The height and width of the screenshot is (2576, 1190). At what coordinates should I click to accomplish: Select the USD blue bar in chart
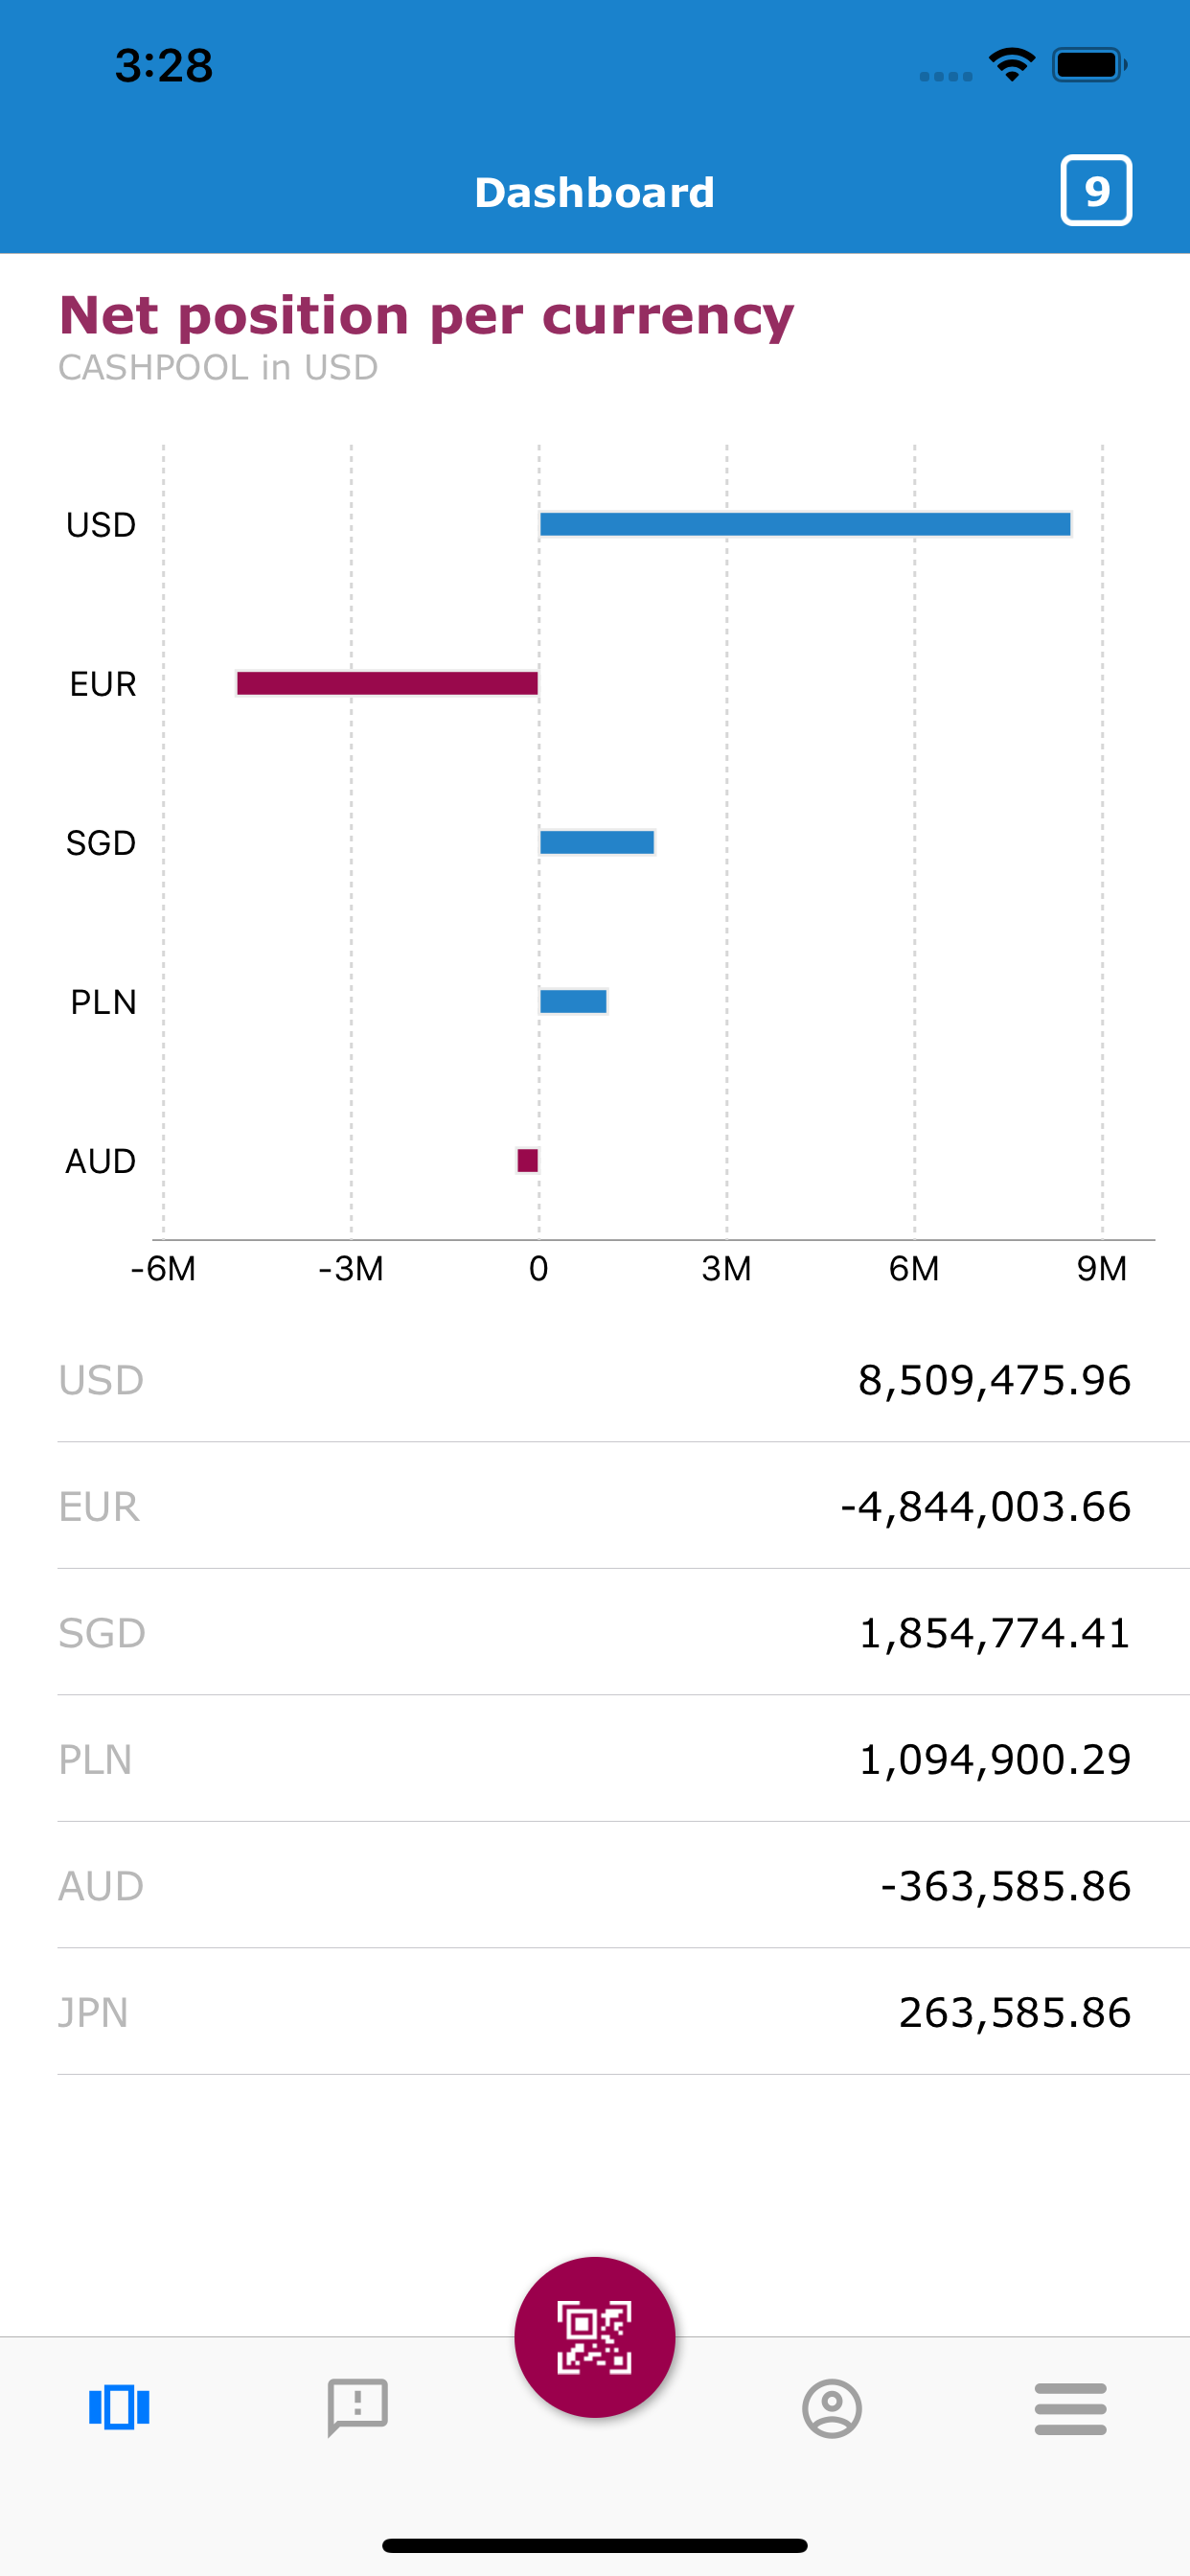click(805, 524)
